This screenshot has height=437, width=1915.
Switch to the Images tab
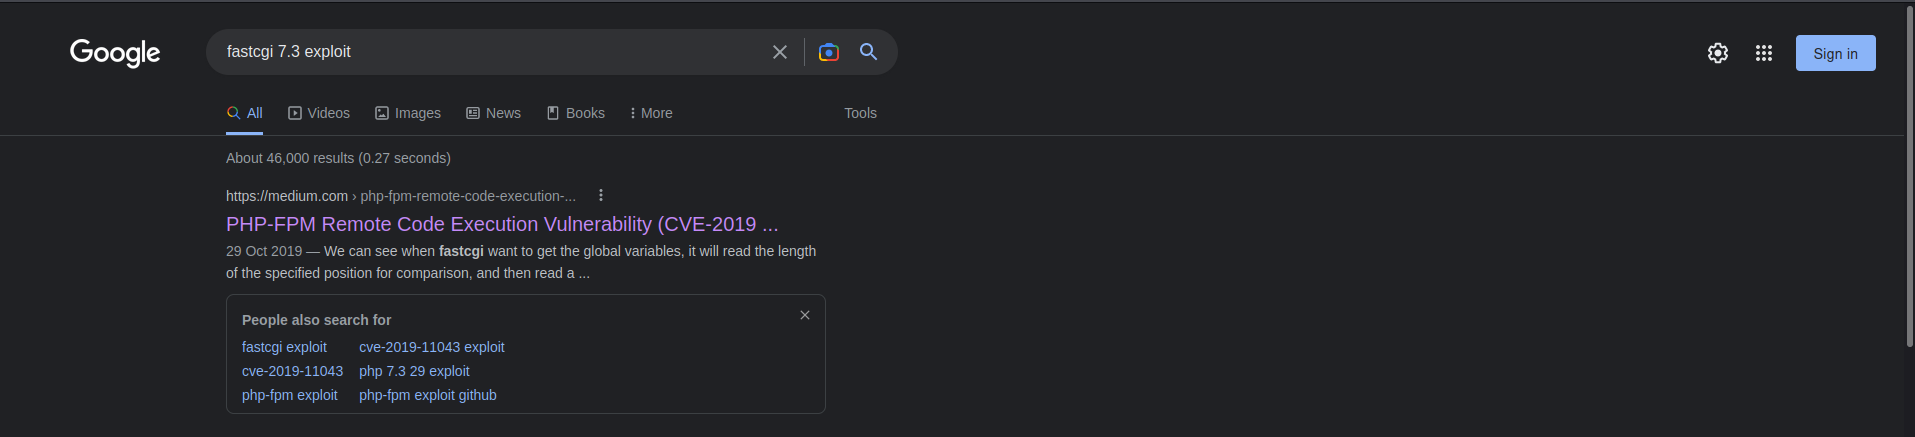[x=408, y=113]
